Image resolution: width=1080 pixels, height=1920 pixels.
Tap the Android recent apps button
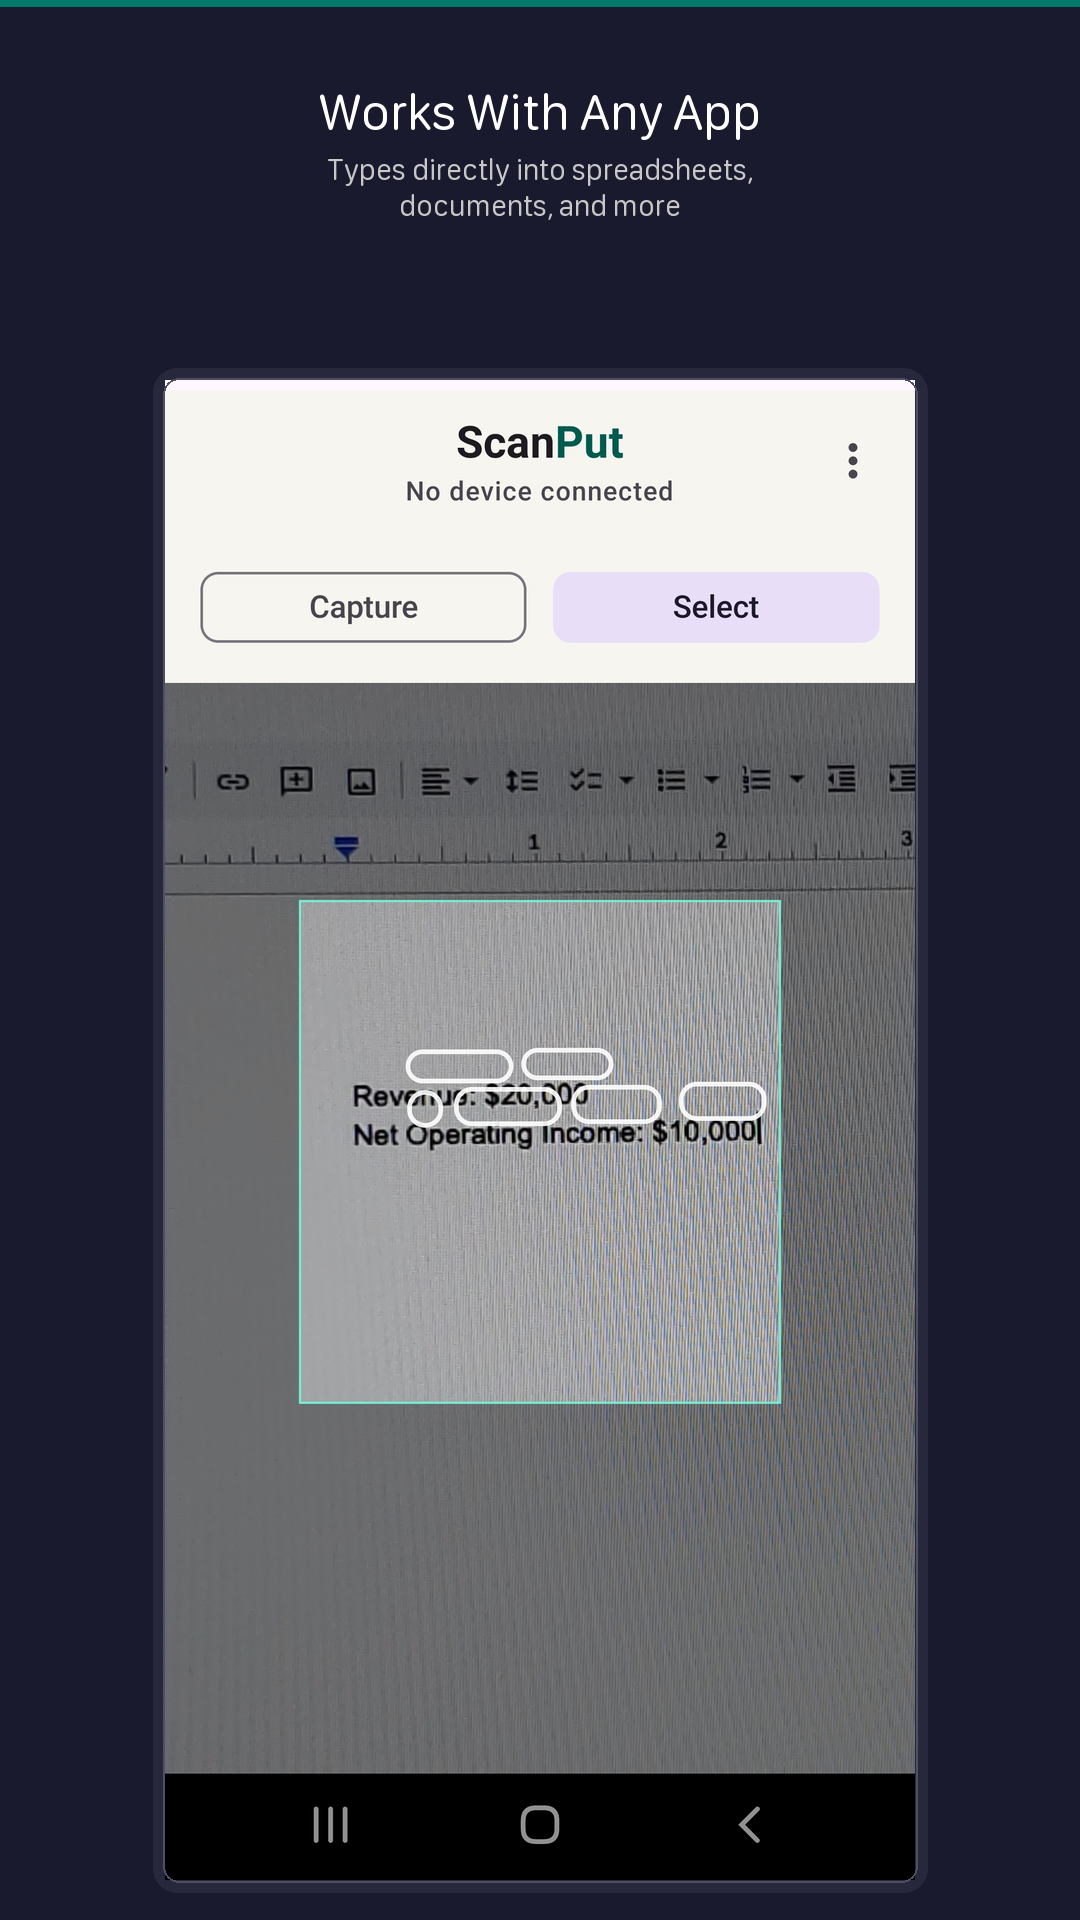pos(330,1825)
